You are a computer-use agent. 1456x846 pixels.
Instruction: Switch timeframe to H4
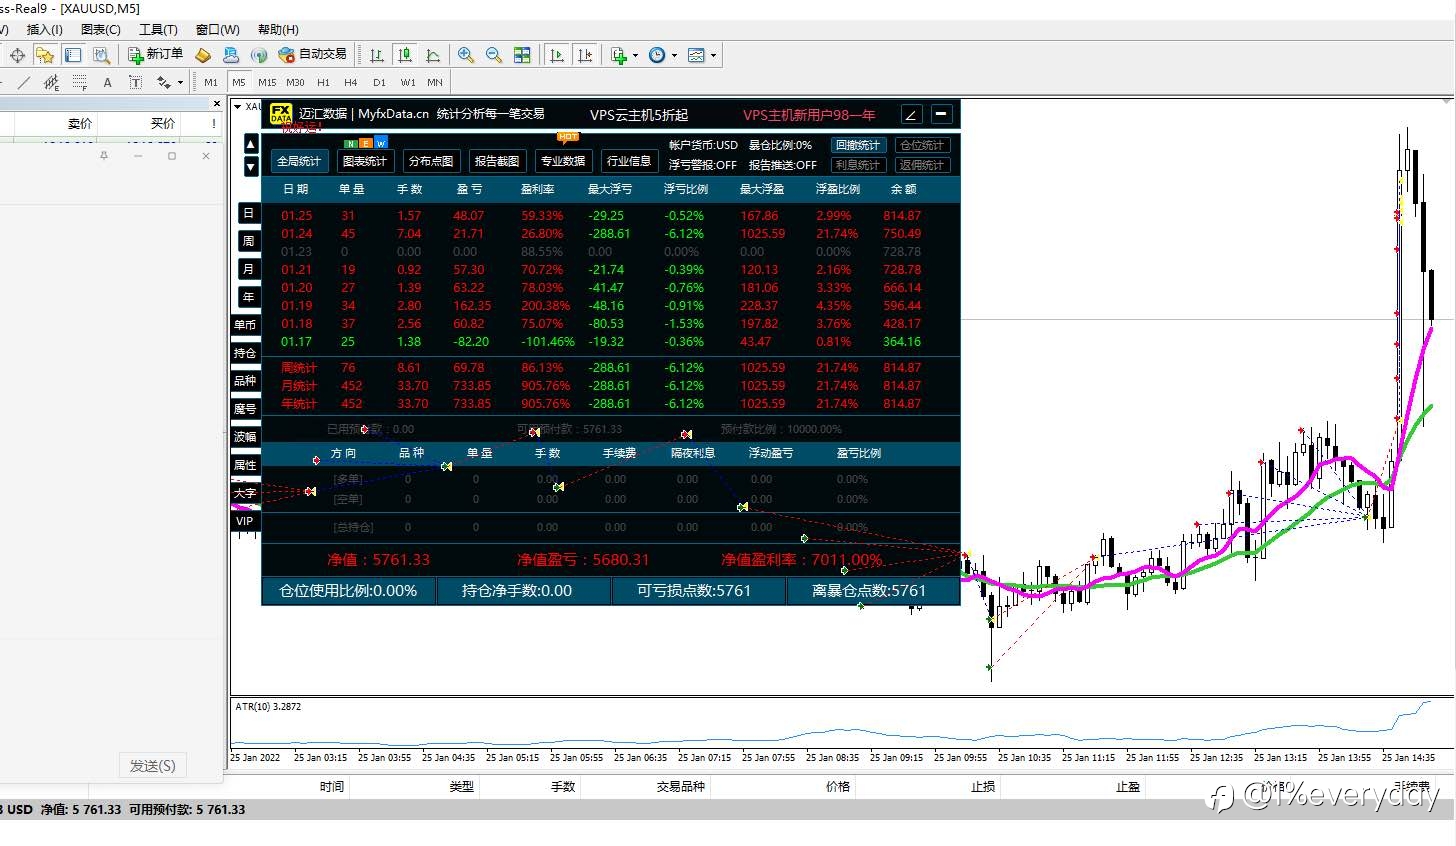pos(350,82)
